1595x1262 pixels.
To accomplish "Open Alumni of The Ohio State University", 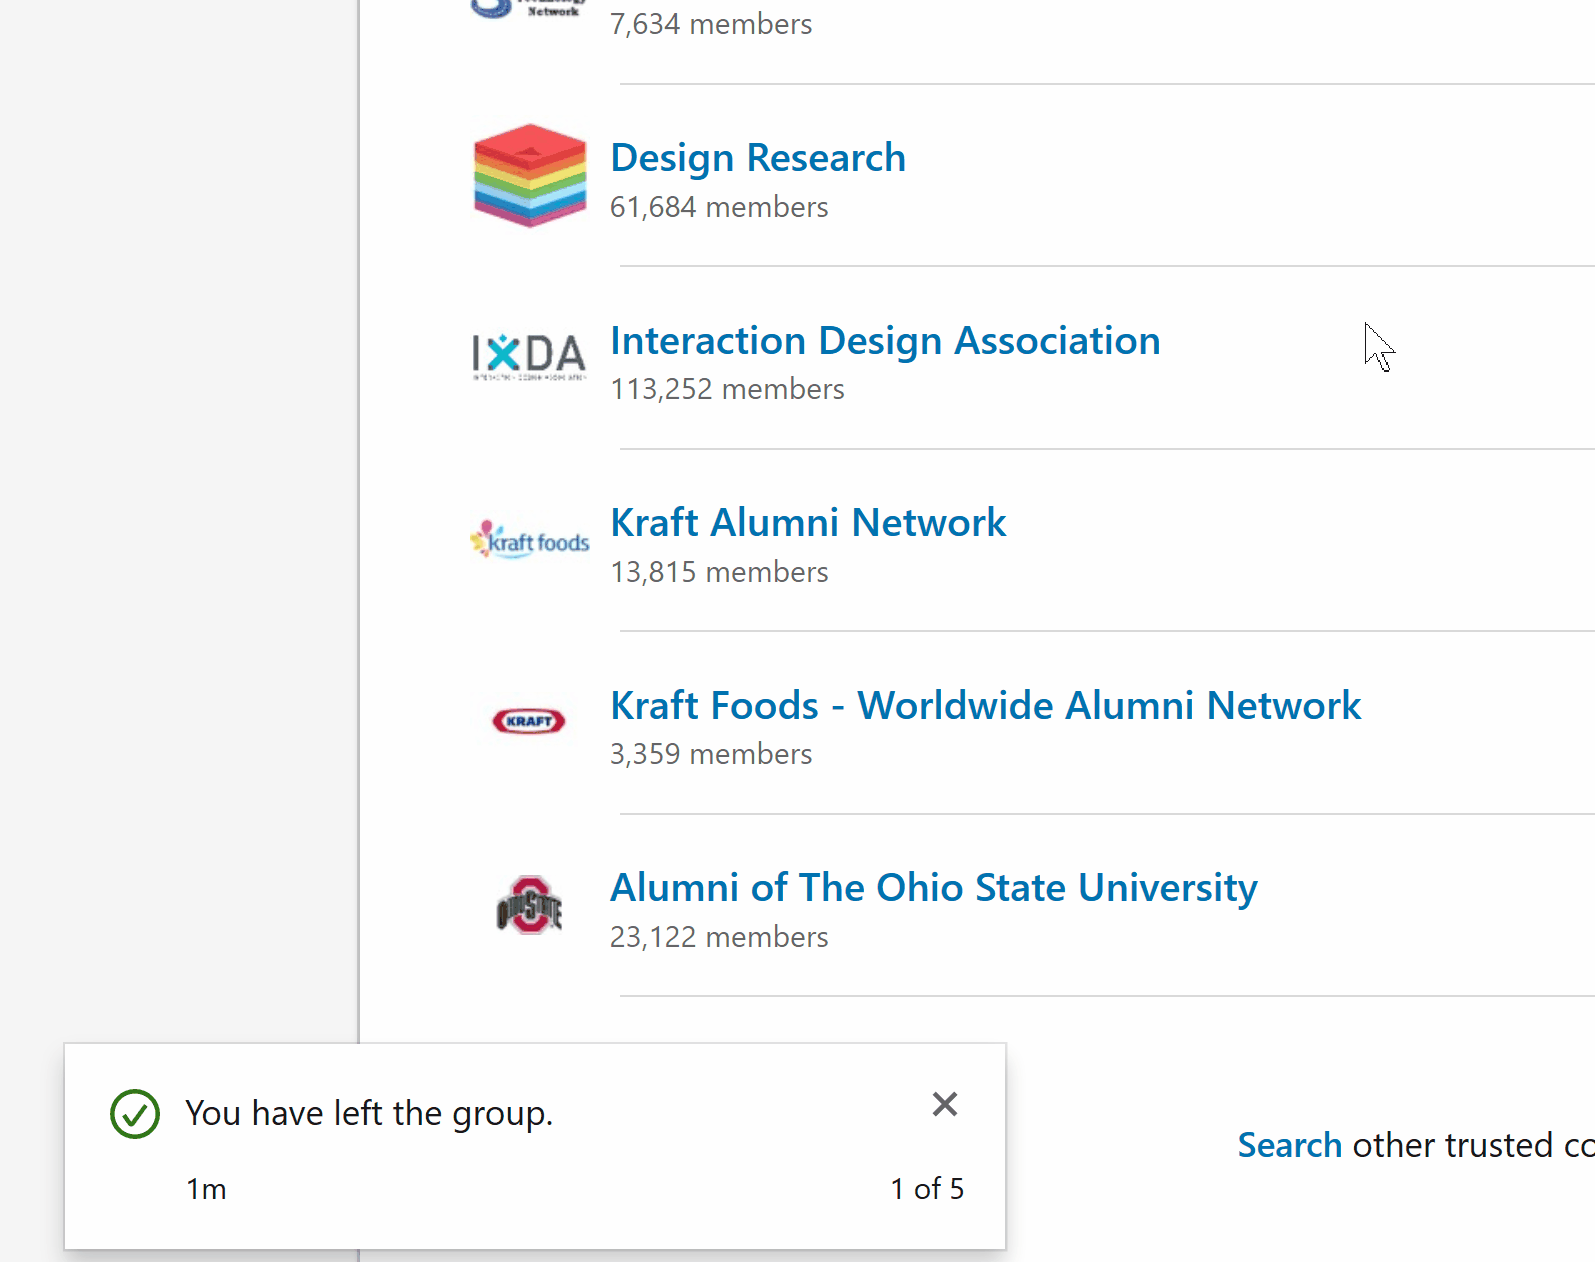I will click(x=934, y=889).
